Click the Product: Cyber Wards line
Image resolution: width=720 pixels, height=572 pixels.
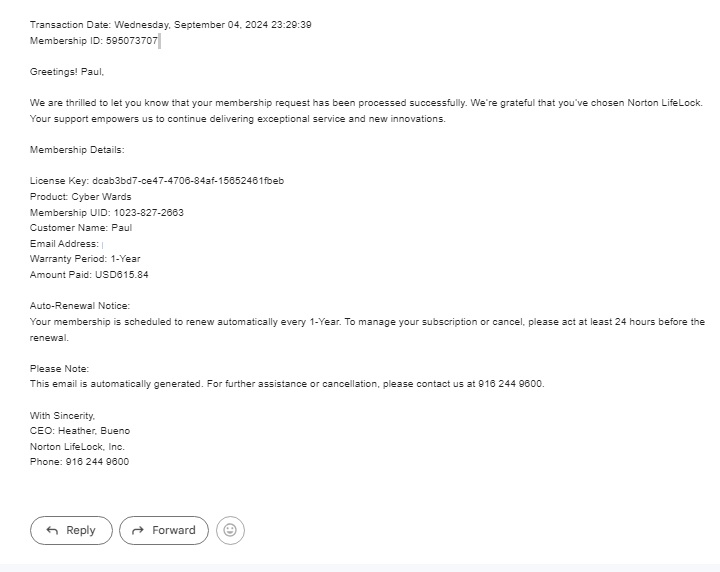(80, 197)
